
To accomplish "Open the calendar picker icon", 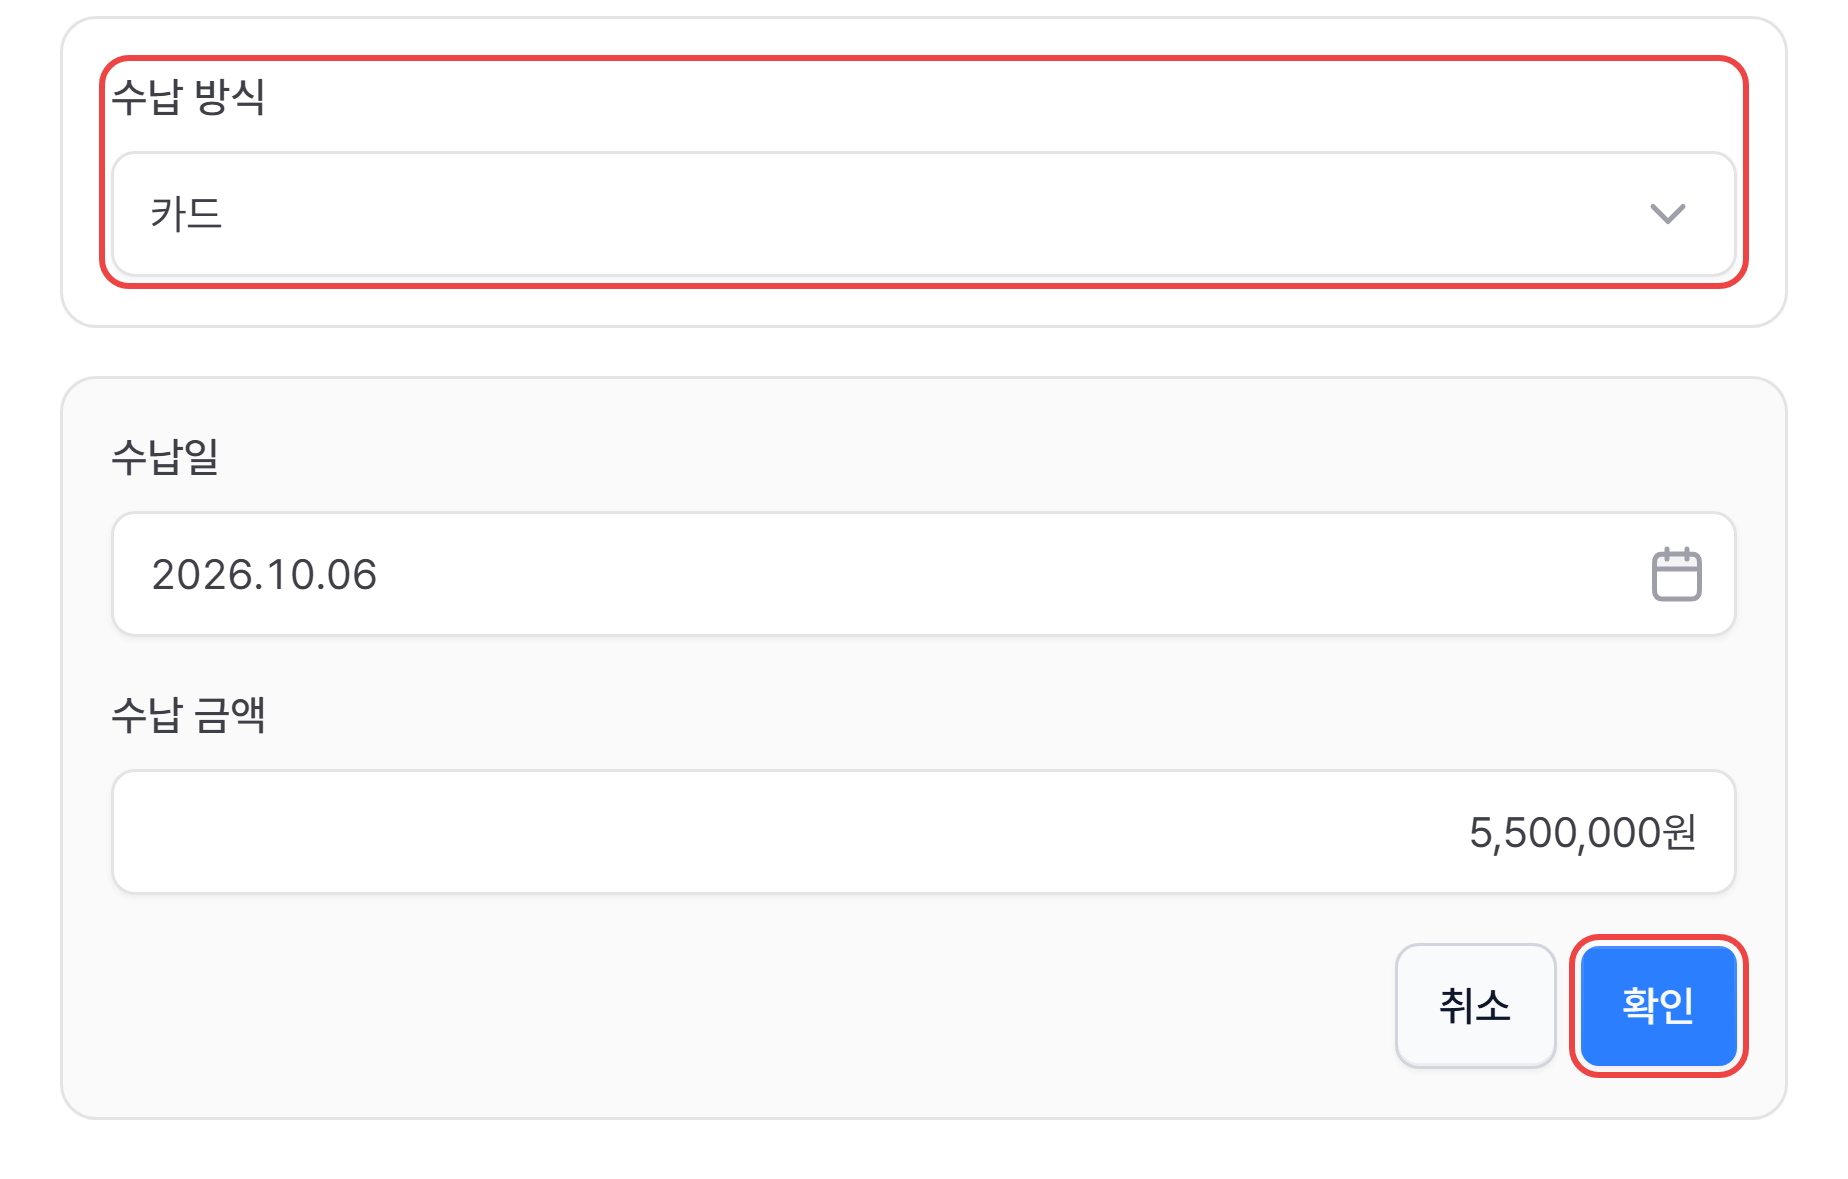I will 1676,574.
